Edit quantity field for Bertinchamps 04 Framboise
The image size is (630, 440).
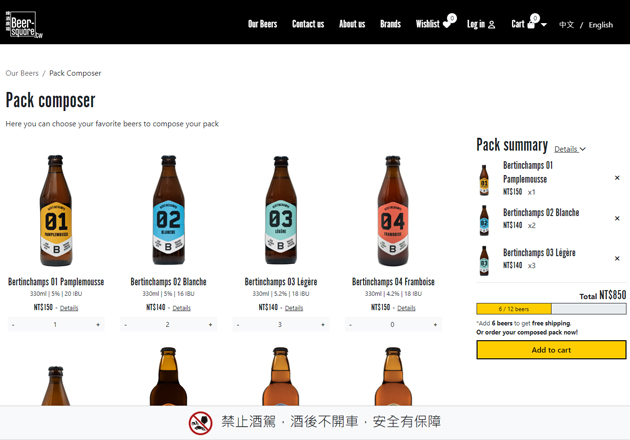393,325
